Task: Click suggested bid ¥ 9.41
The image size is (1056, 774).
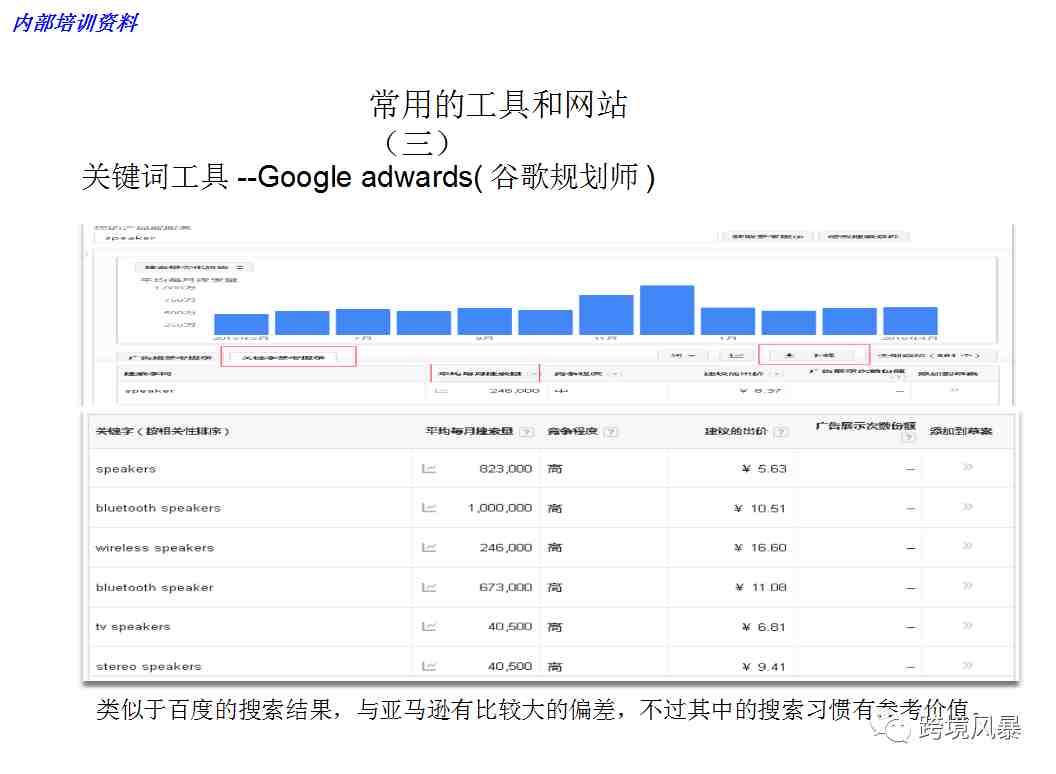Action: tap(764, 667)
